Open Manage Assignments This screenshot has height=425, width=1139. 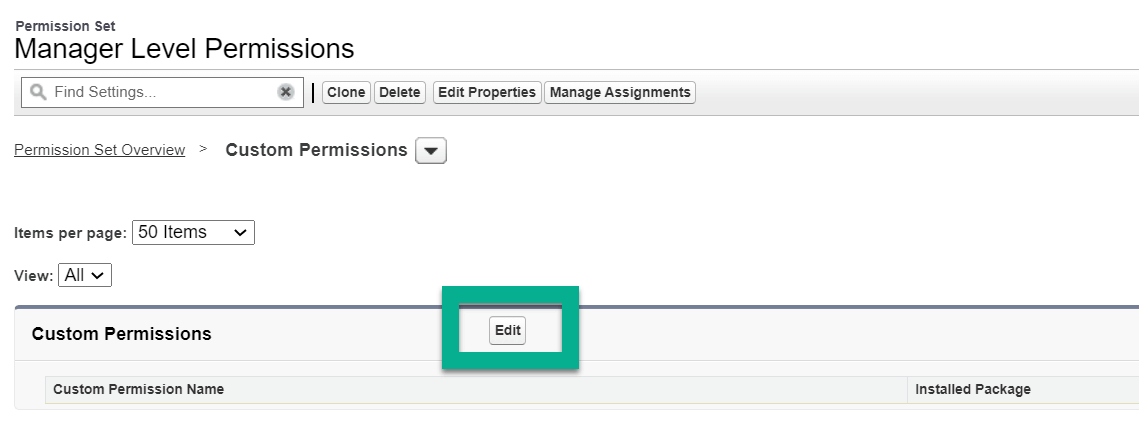[620, 92]
